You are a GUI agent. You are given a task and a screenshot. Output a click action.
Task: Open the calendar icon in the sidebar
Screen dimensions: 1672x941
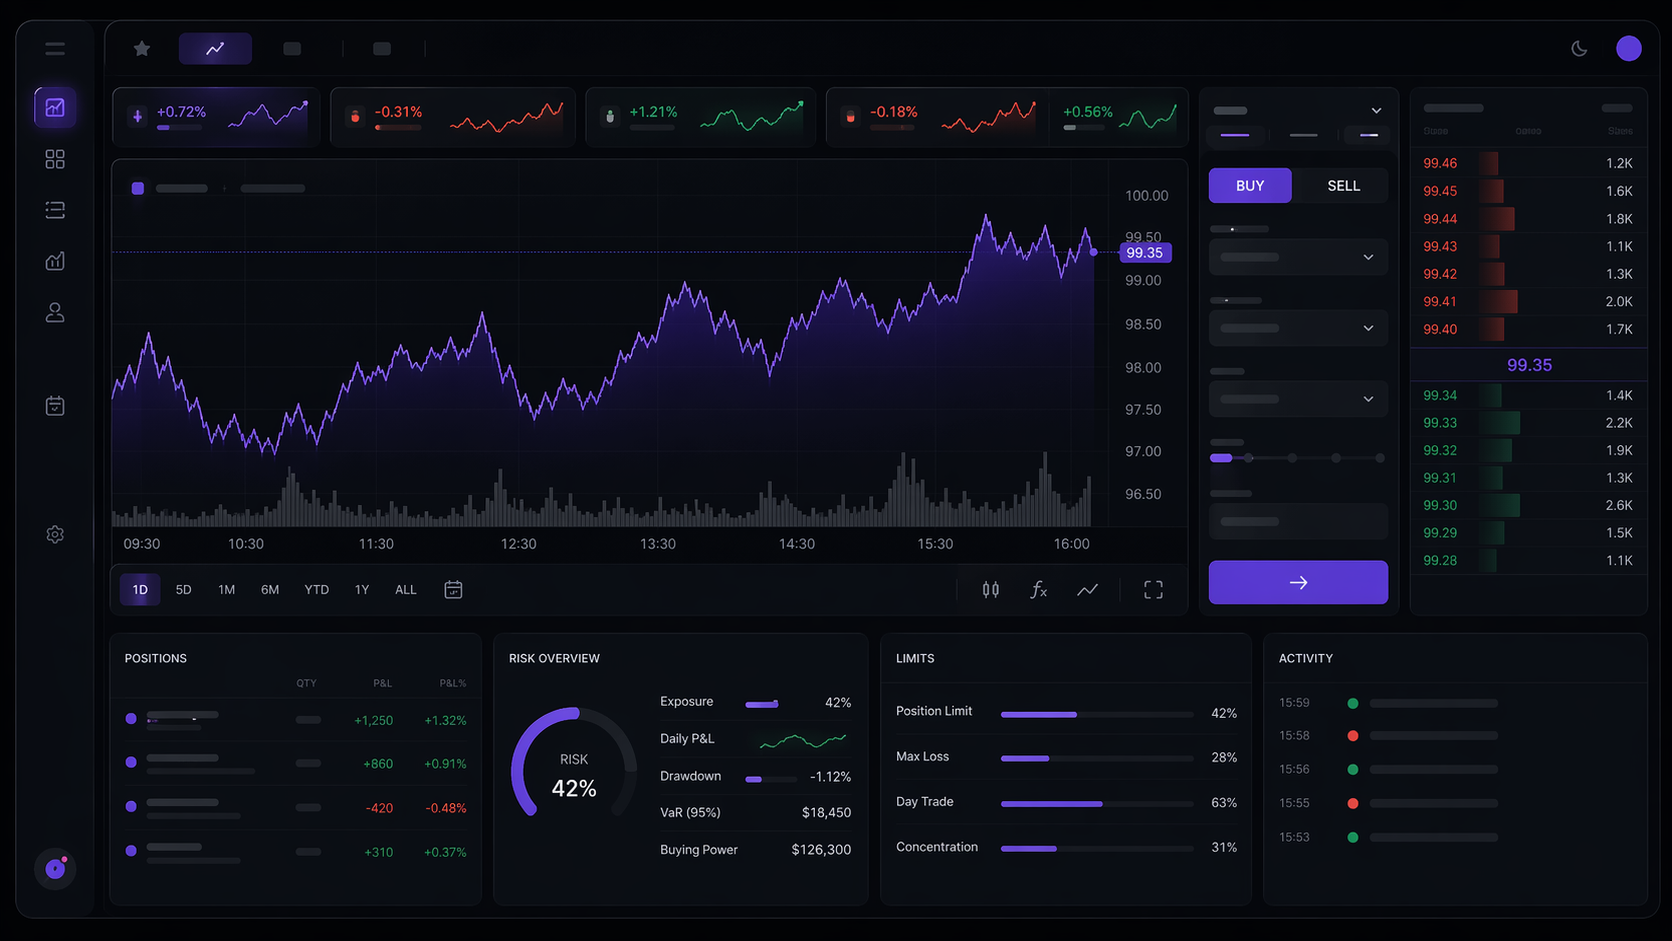[55, 405]
